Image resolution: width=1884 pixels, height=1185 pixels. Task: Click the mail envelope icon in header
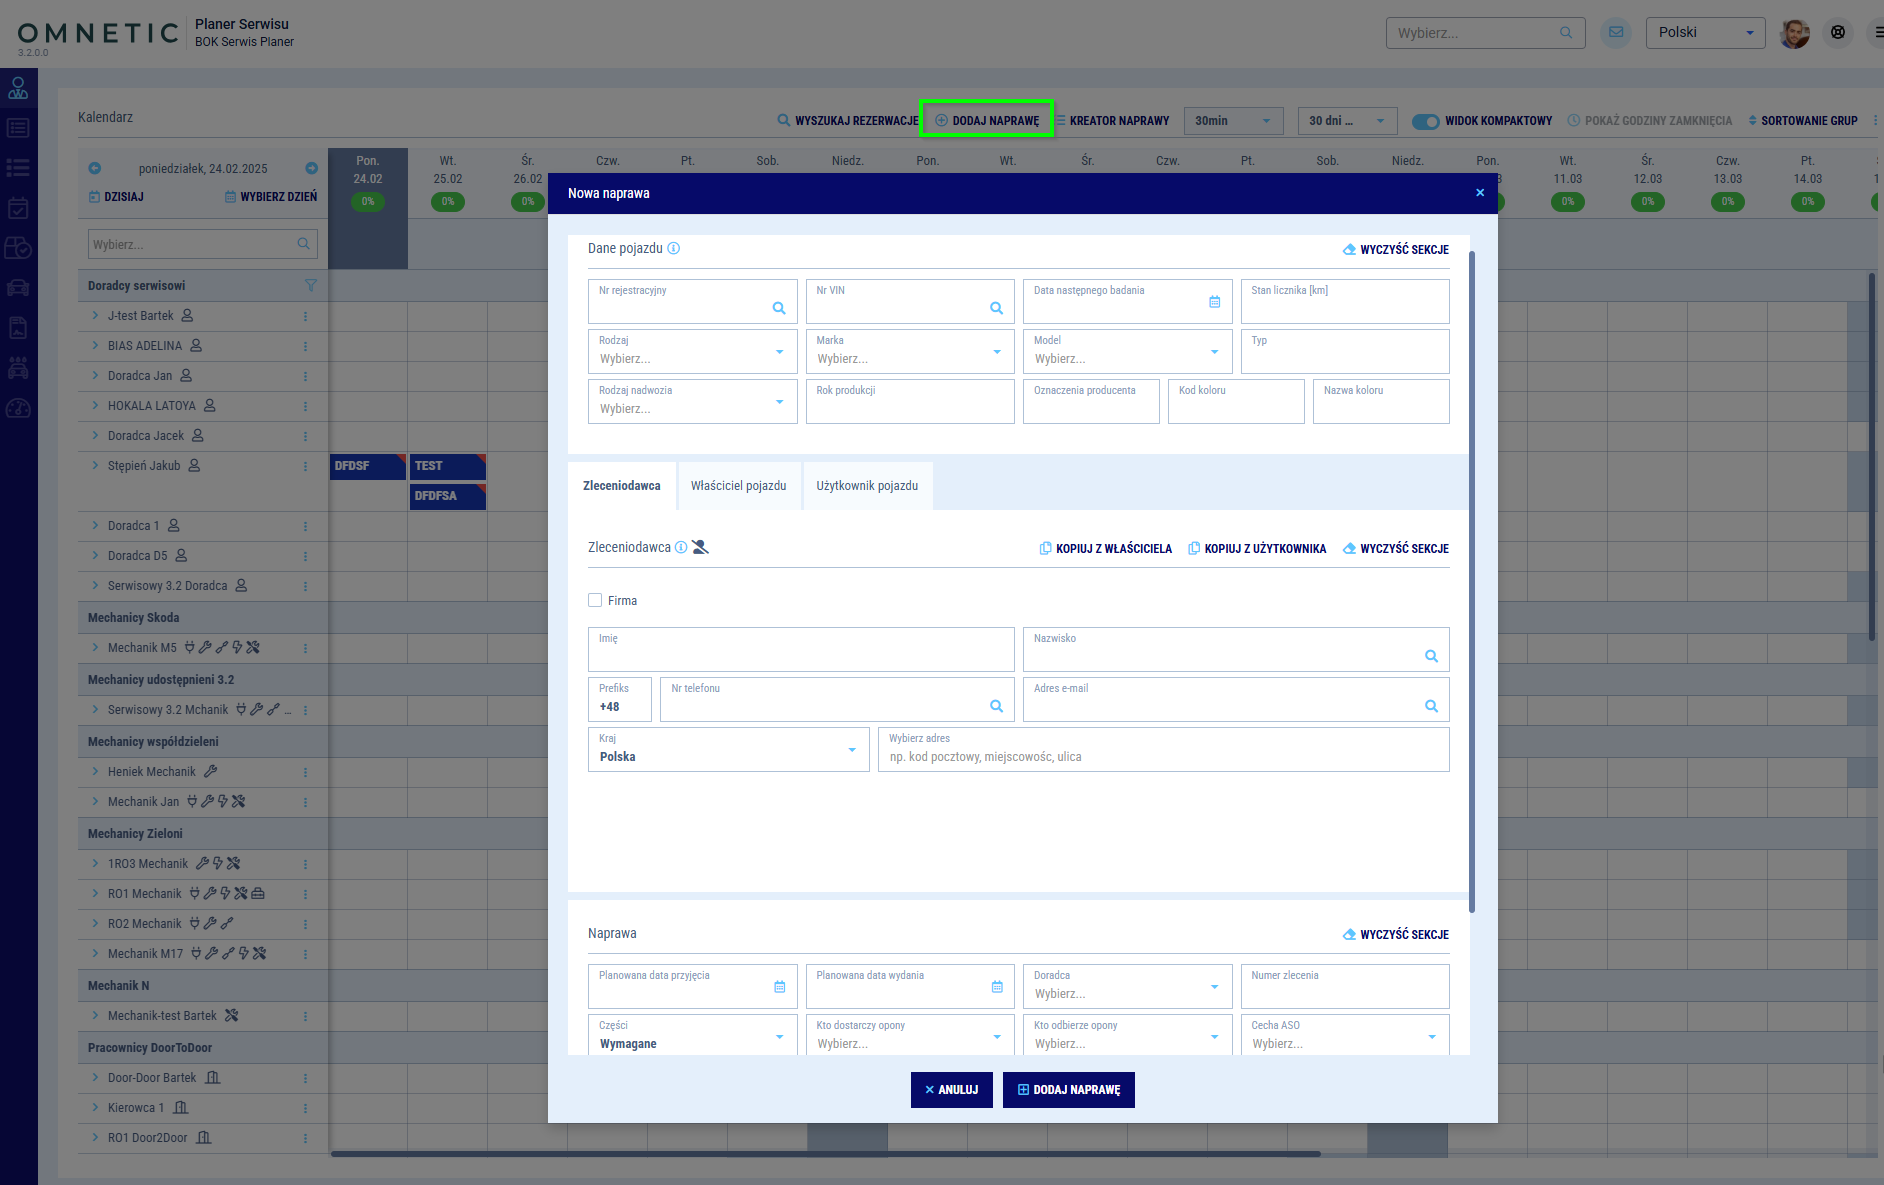coord(1615,33)
